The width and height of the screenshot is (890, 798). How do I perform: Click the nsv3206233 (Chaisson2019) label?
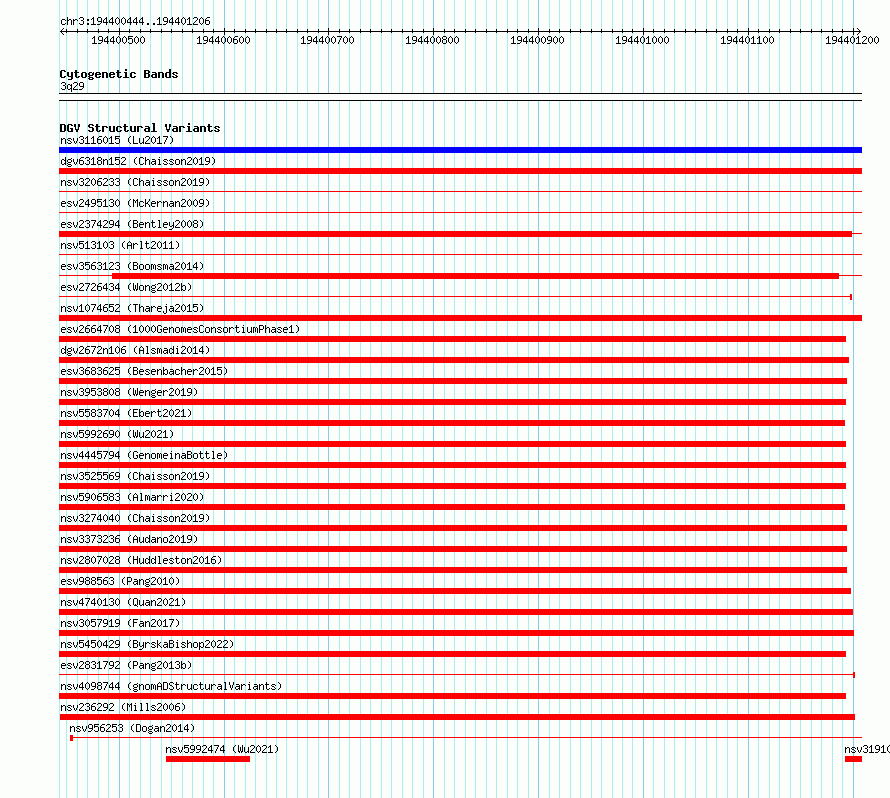pyautogui.click(x=135, y=182)
